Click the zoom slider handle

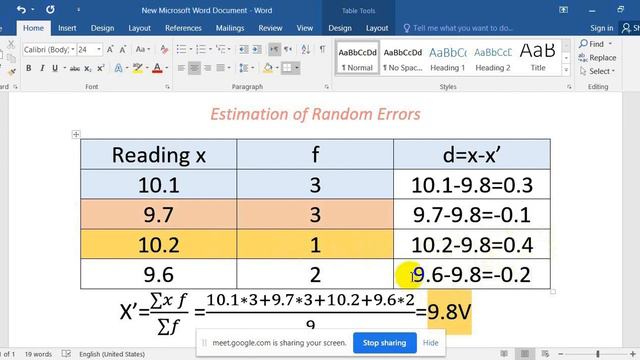[598, 354]
